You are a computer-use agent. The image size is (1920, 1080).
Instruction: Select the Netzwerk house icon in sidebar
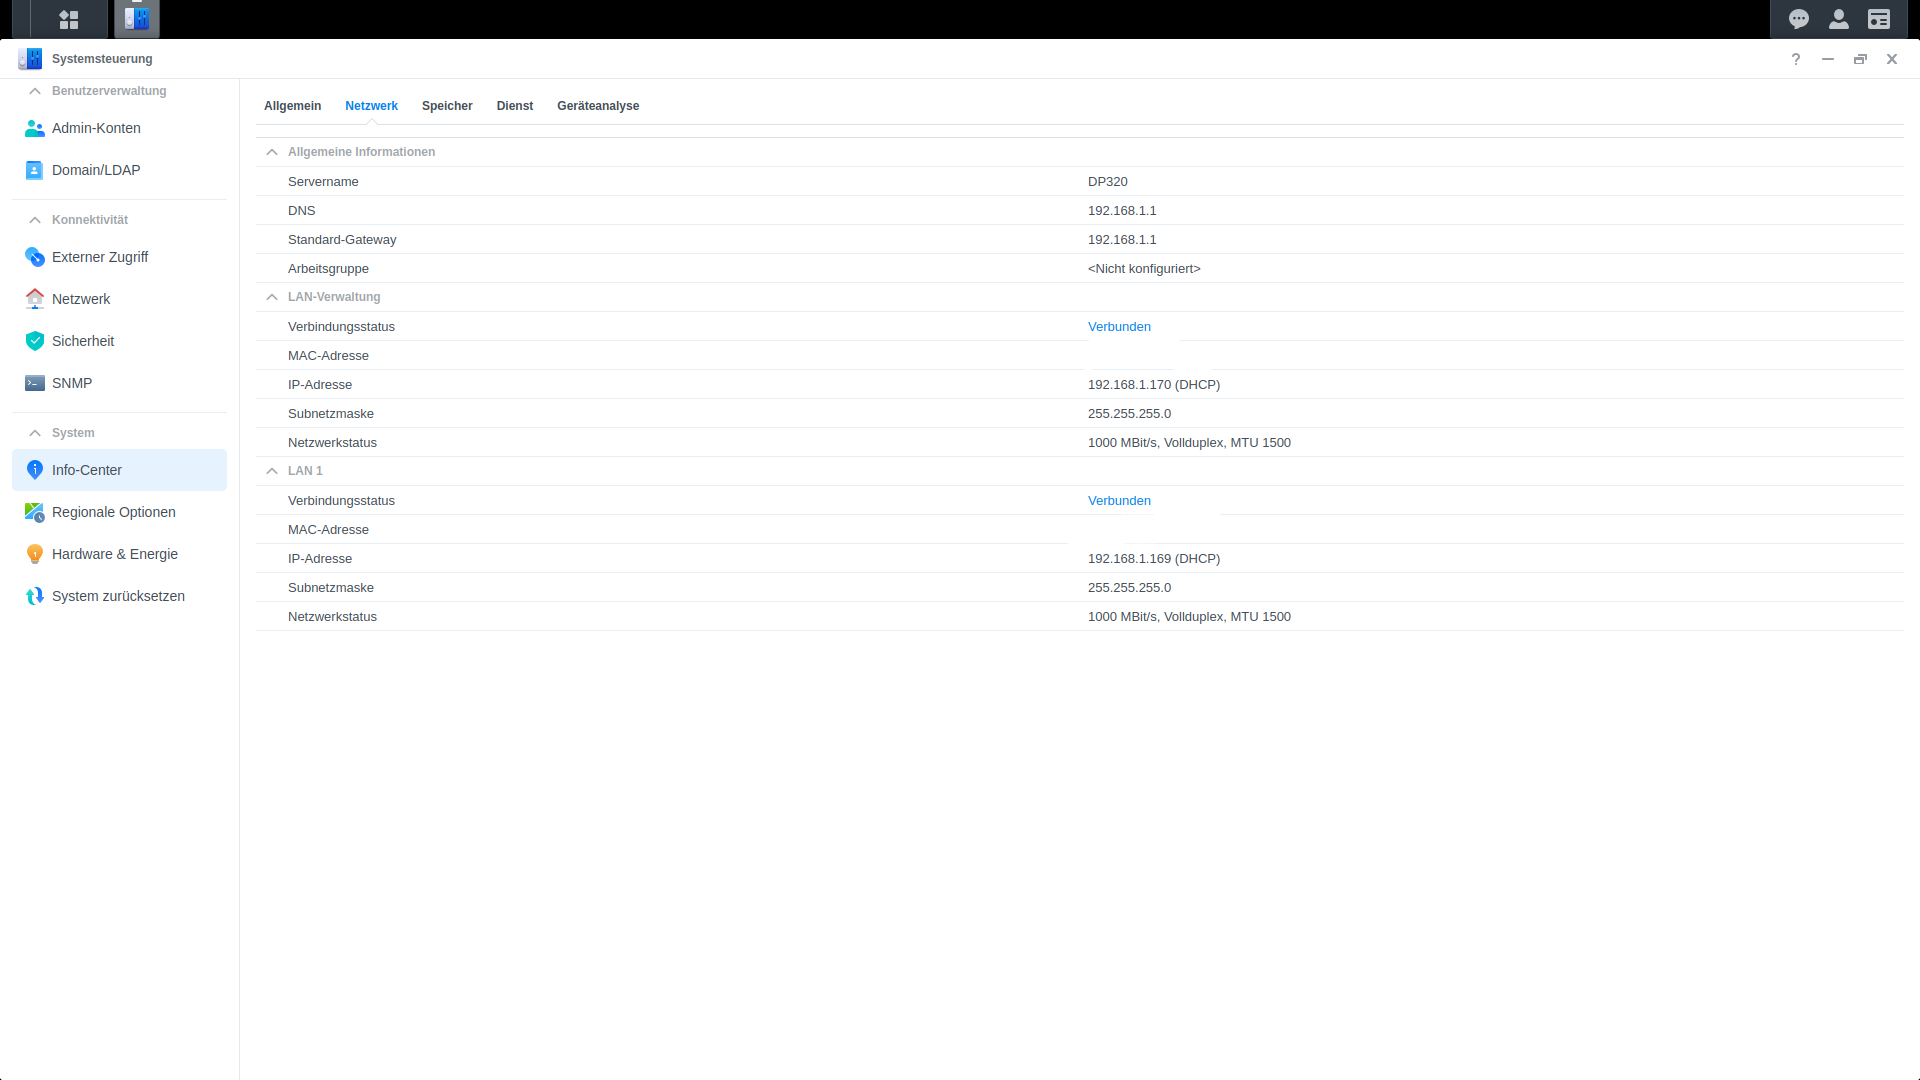34,299
